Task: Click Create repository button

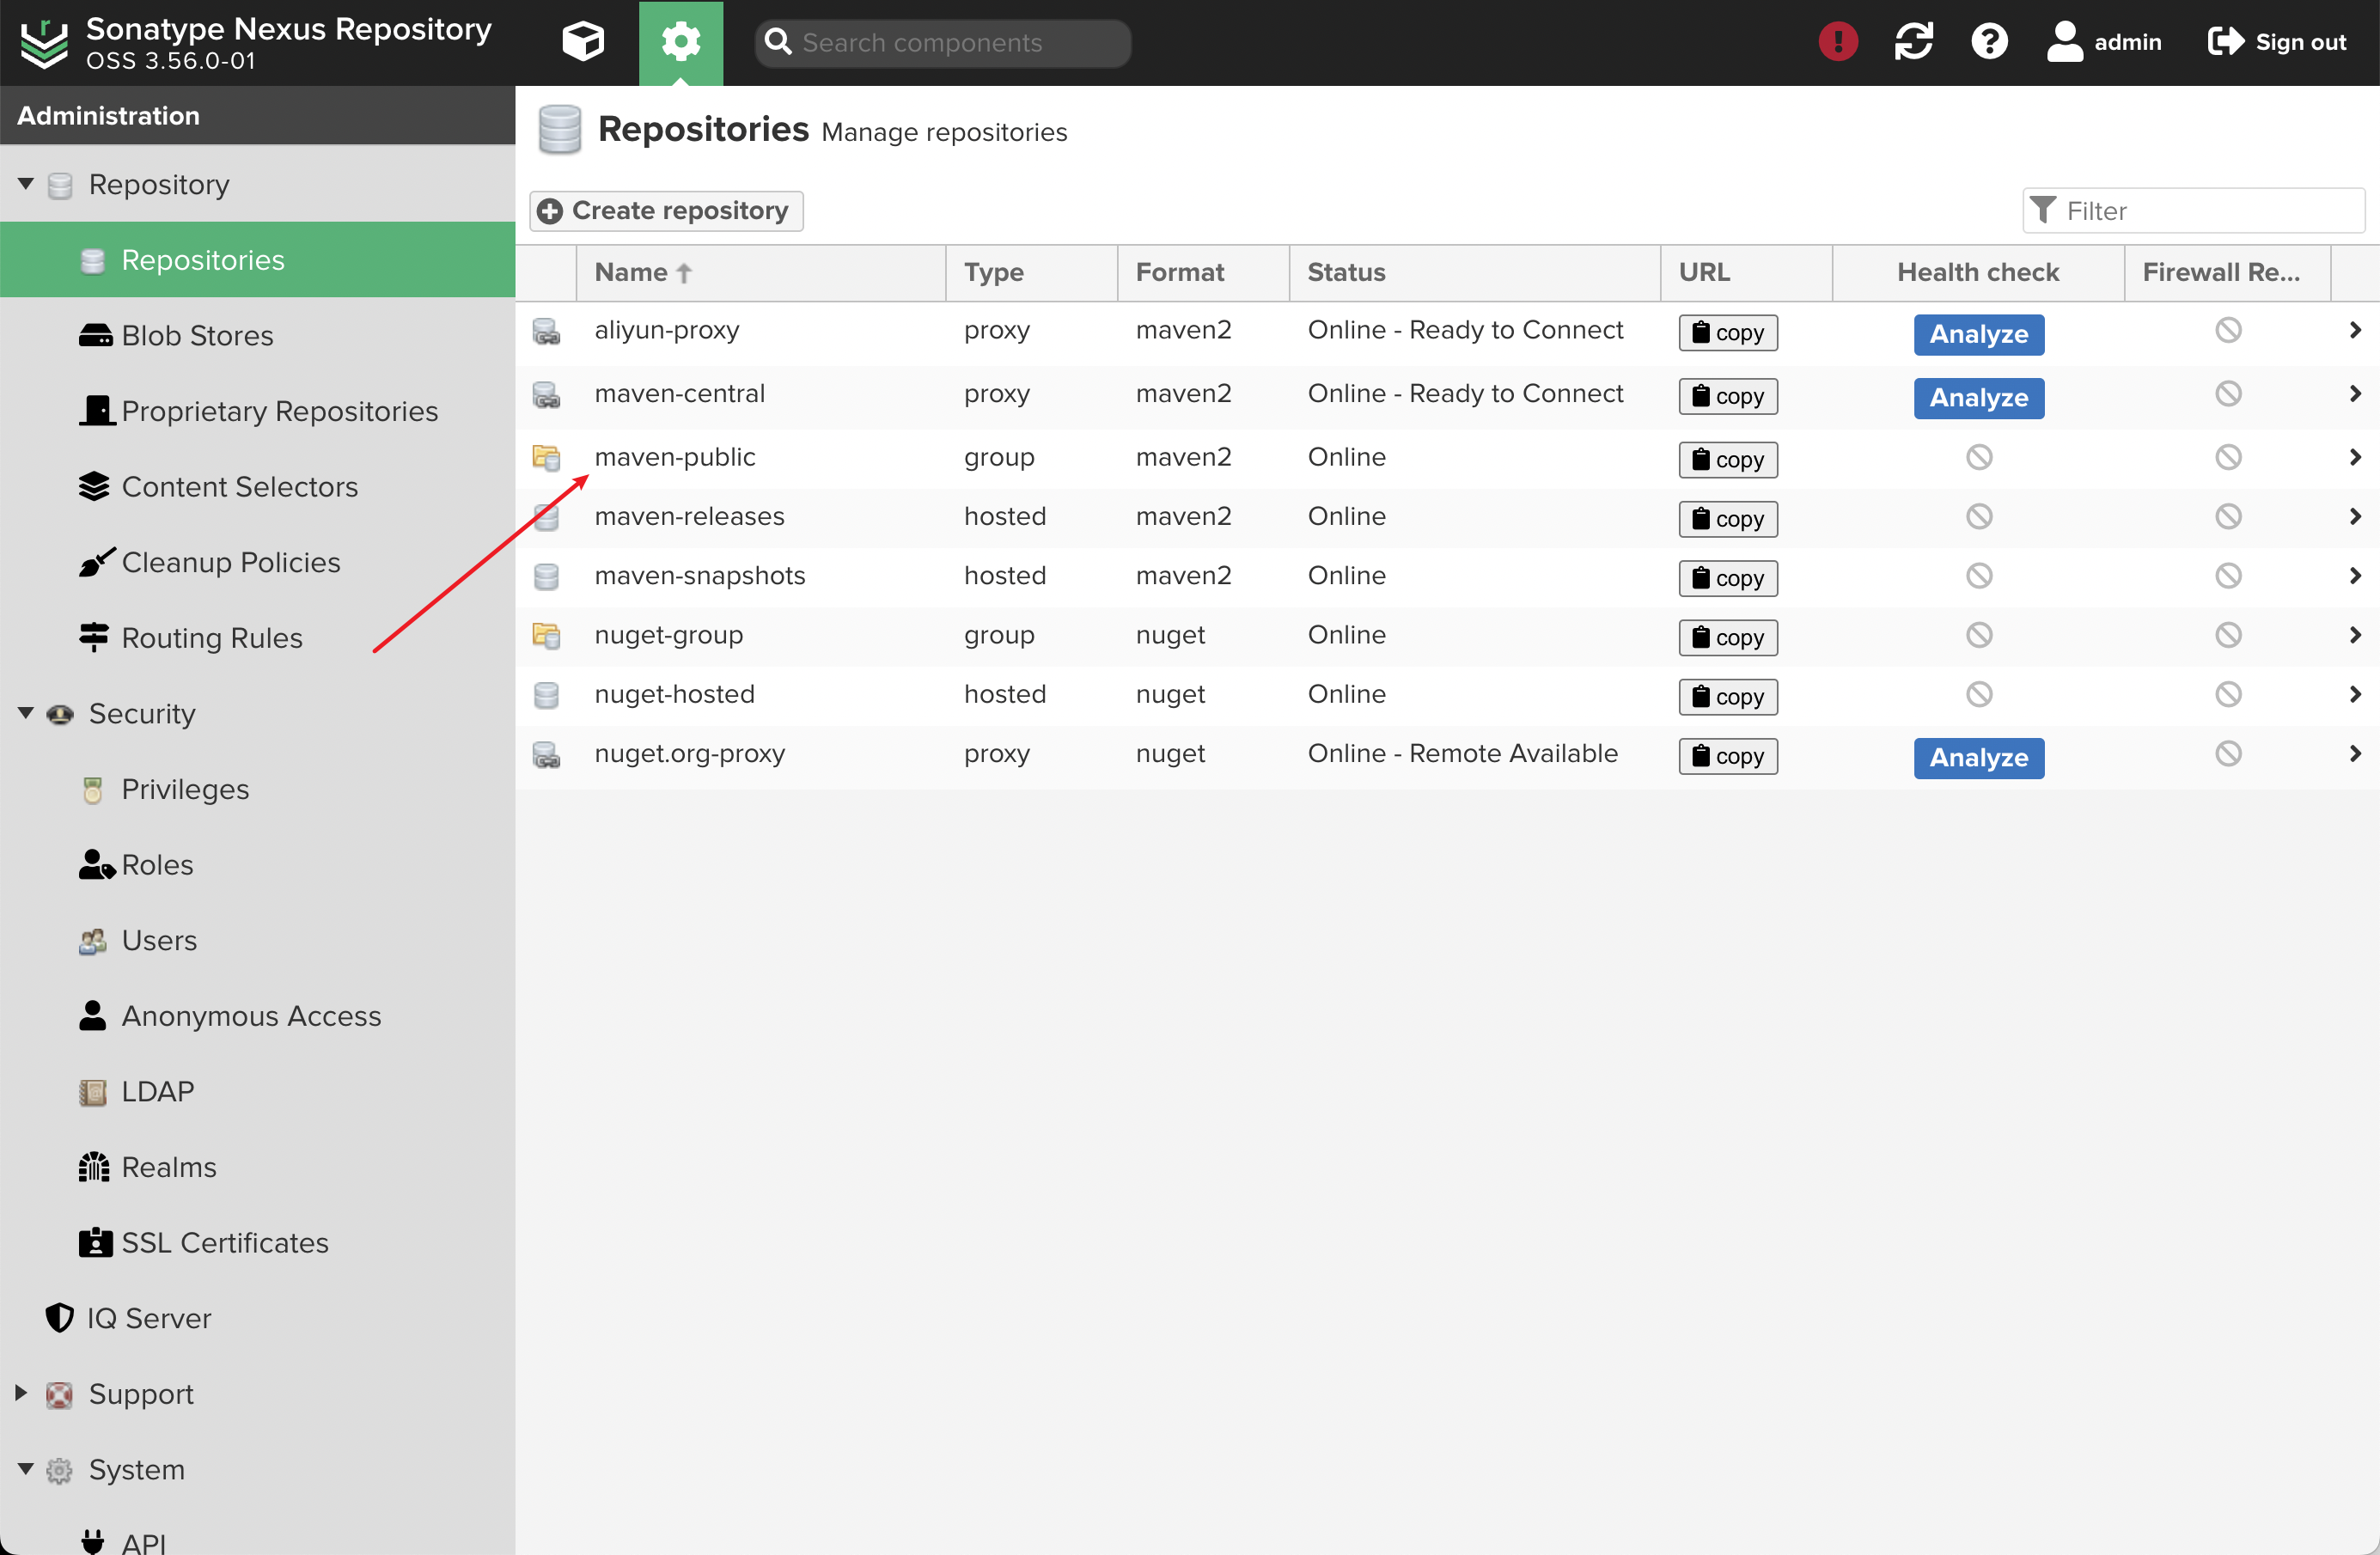Action: click(x=667, y=210)
